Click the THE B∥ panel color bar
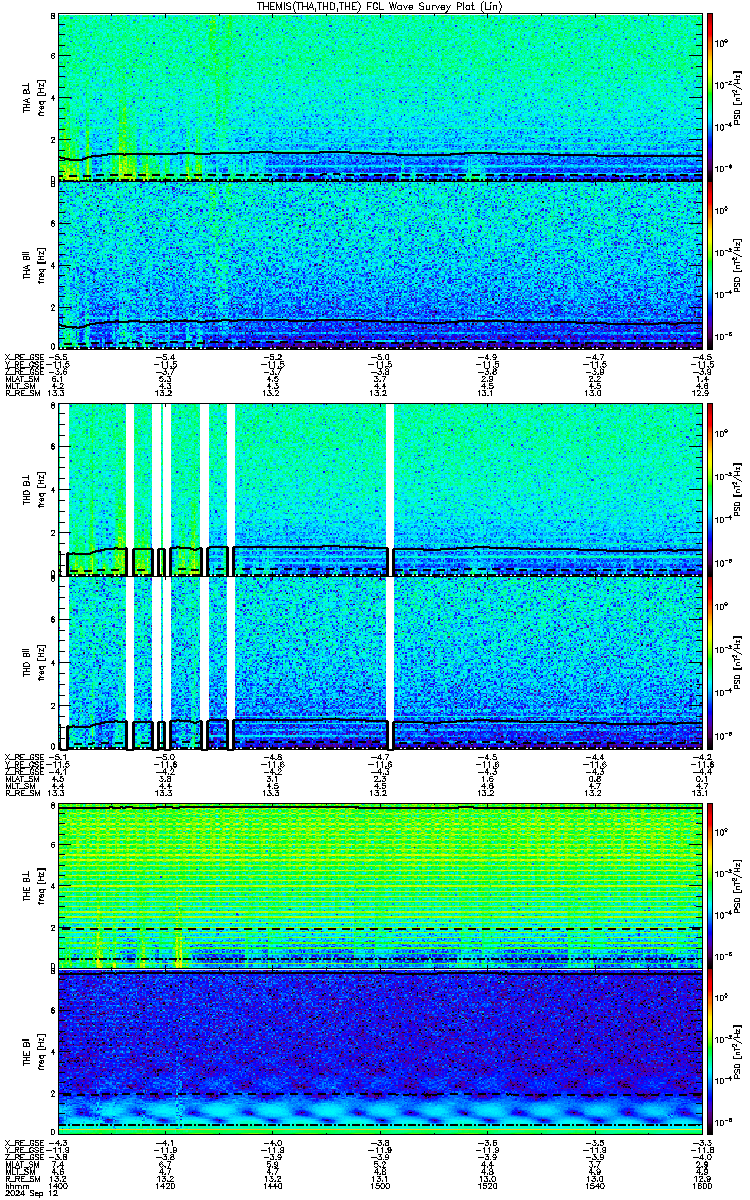The width and height of the screenshot is (750, 1200). click(710, 1050)
